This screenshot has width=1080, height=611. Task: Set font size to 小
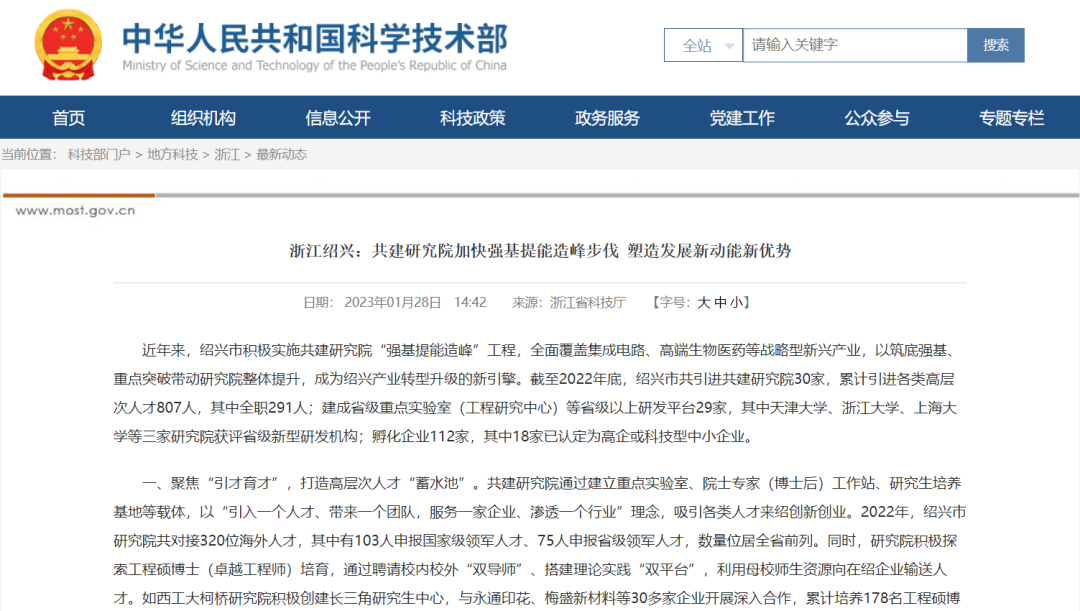click(x=736, y=302)
